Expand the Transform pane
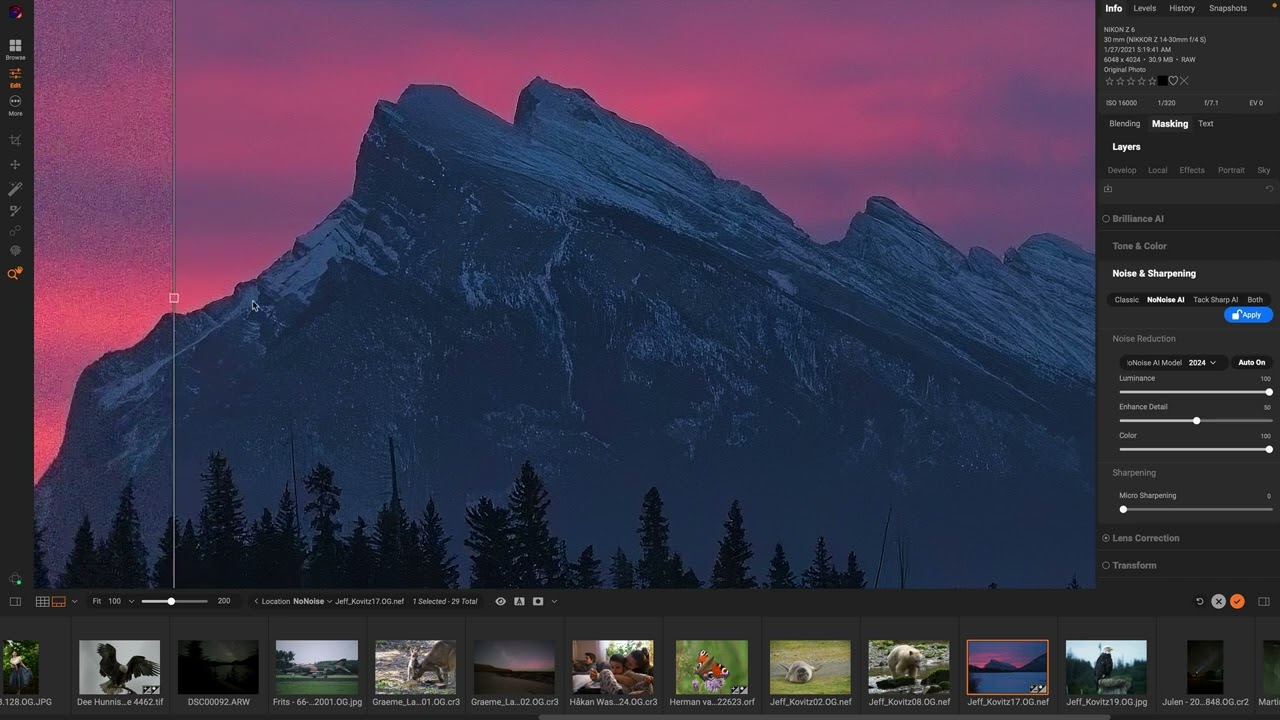 [1134, 565]
